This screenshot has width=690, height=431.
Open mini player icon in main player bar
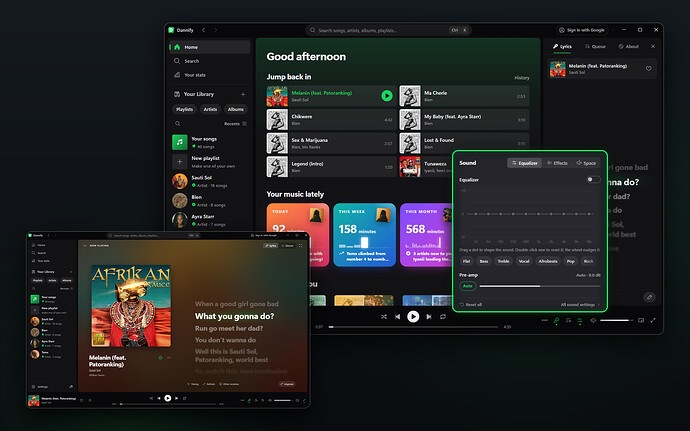[641, 320]
